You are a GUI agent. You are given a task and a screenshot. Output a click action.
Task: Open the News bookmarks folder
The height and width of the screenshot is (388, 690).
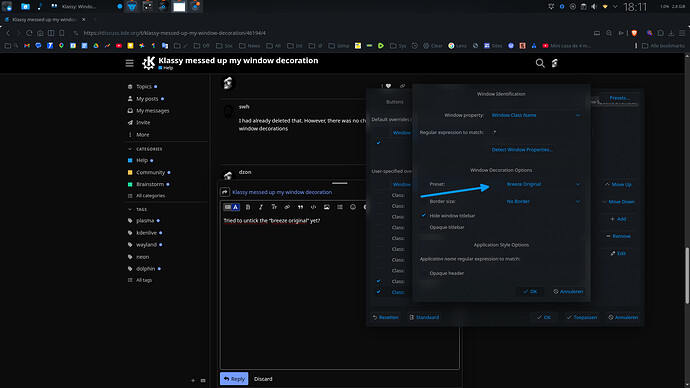250,46
